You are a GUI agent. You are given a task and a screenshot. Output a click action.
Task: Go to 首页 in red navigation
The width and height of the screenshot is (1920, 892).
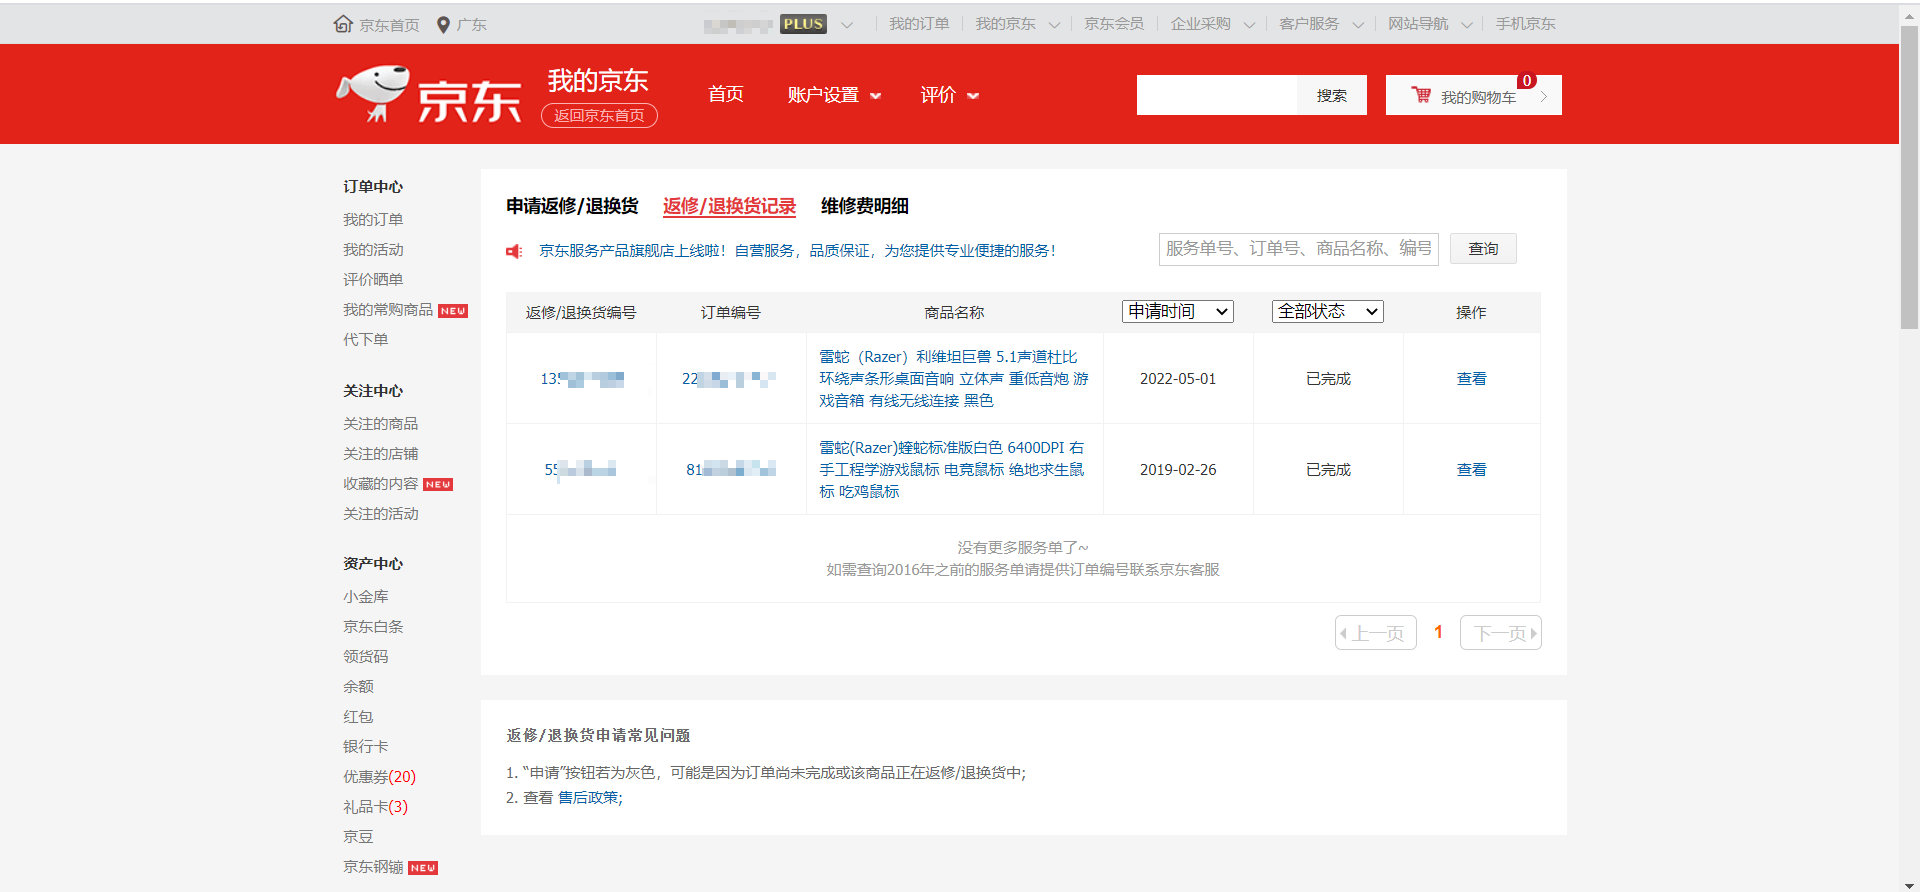pyautogui.click(x=726, y=94)
